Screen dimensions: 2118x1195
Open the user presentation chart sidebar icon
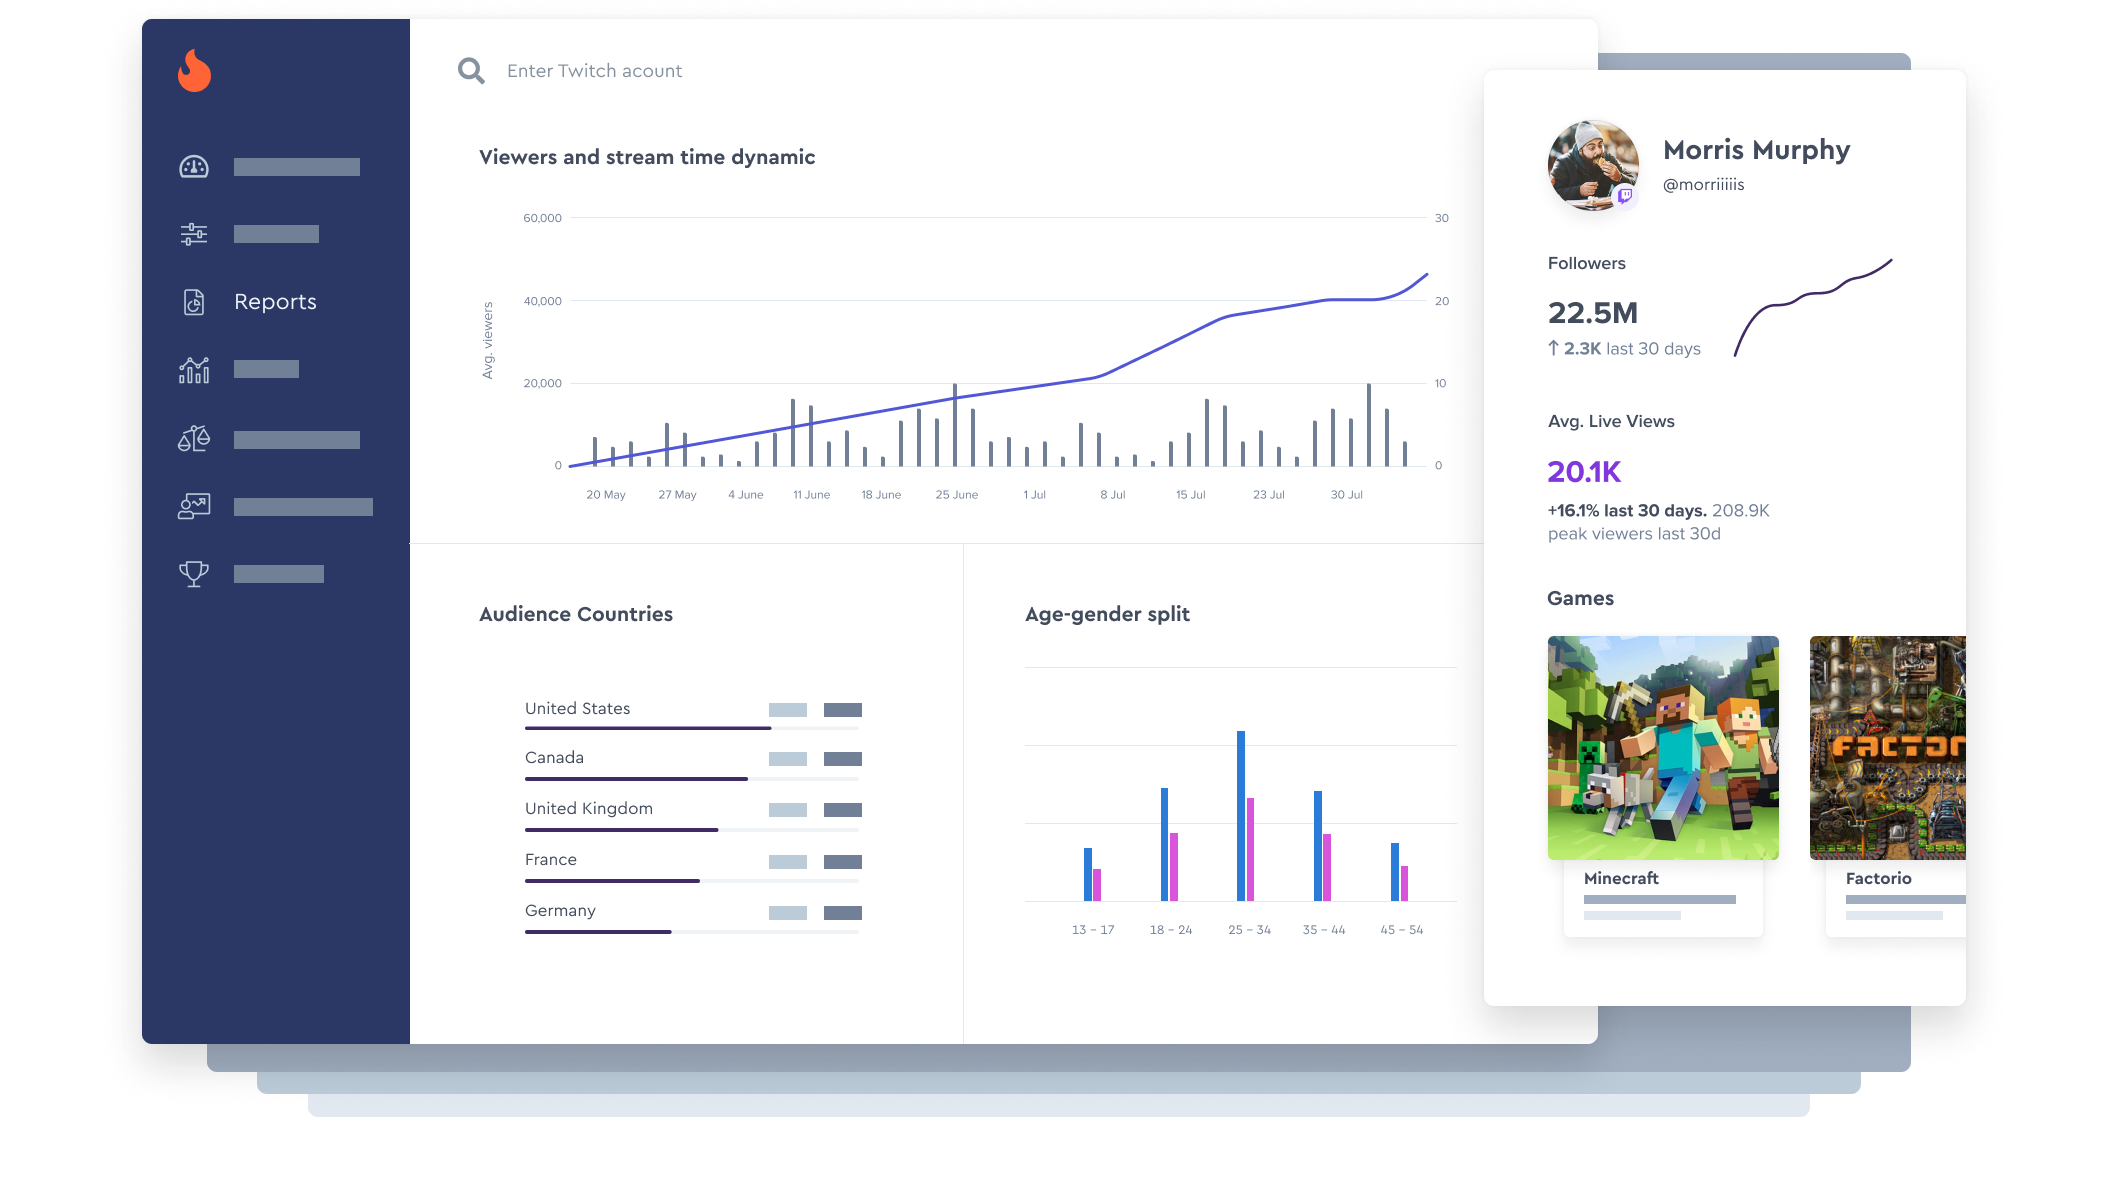[194, 506]
